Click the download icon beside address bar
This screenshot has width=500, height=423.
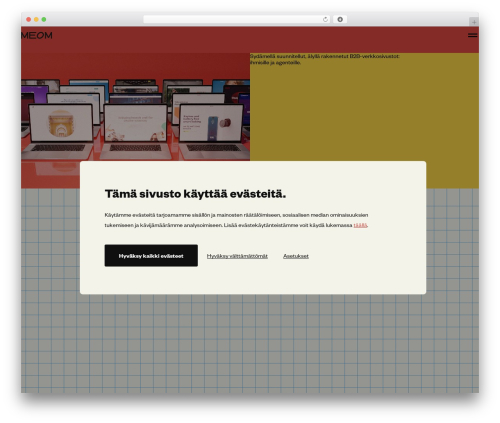point(340,20)
